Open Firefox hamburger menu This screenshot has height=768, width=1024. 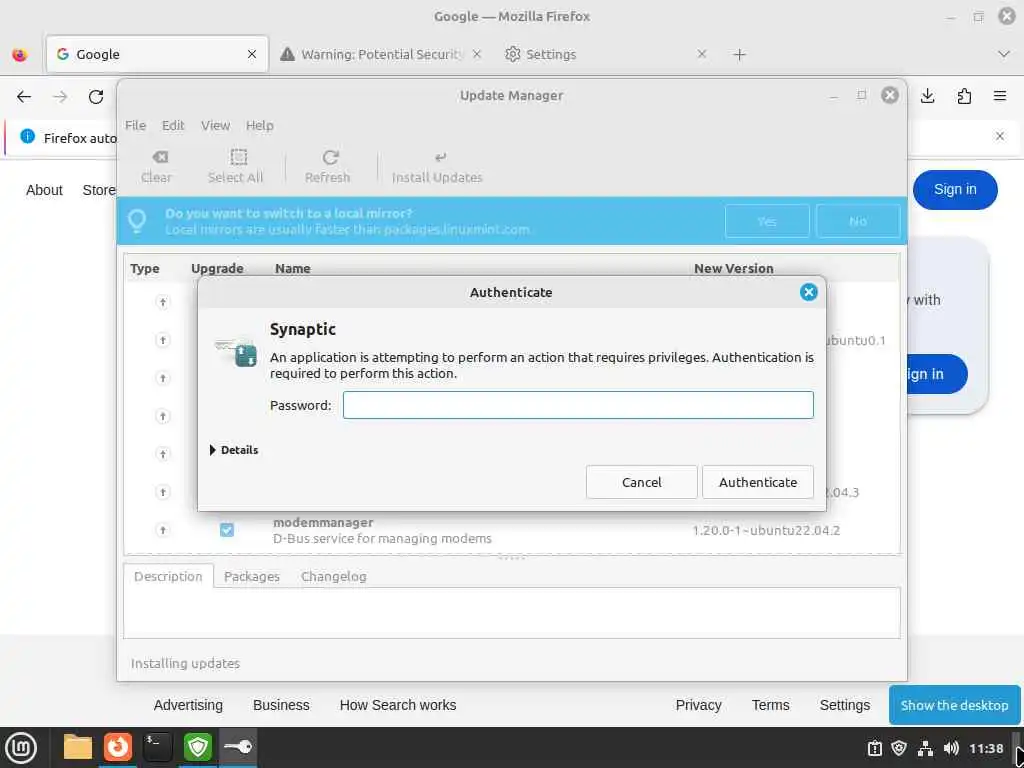coord(1000,97)
